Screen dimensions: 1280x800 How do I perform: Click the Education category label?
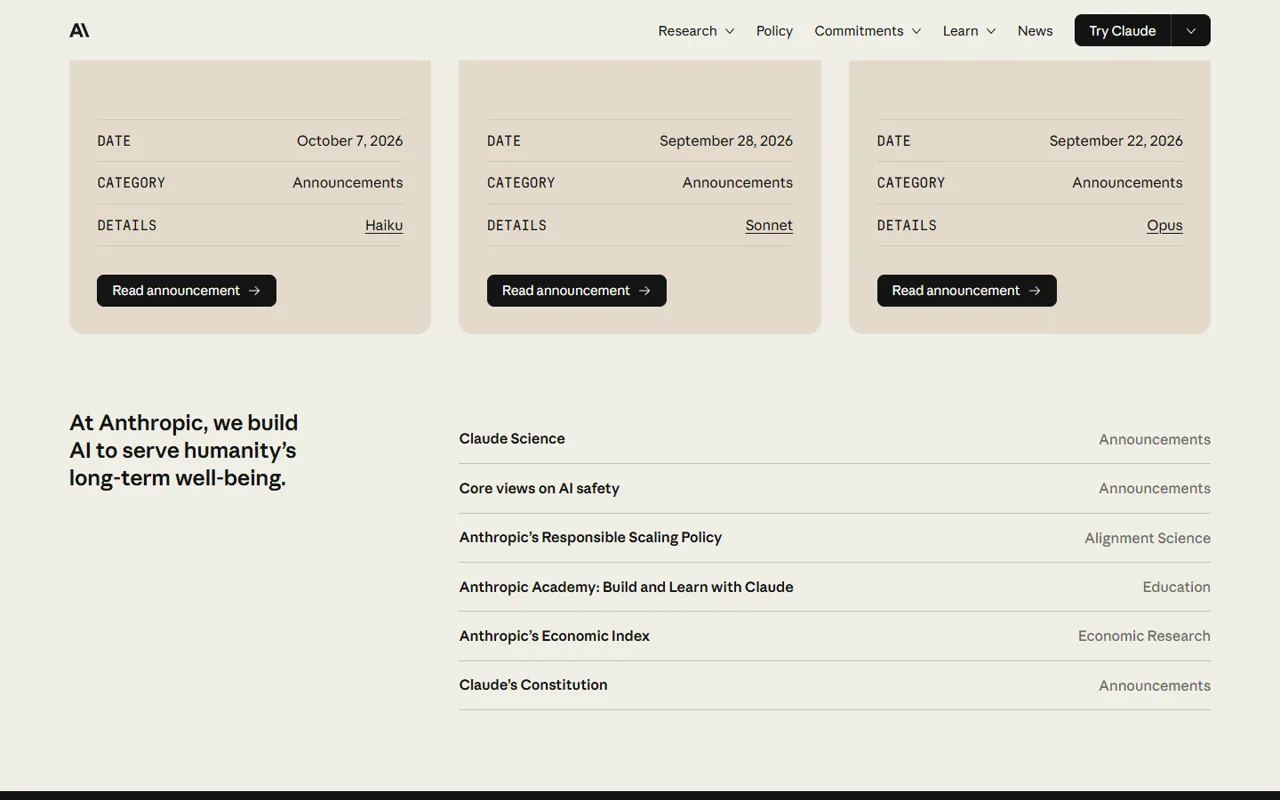1177,587
